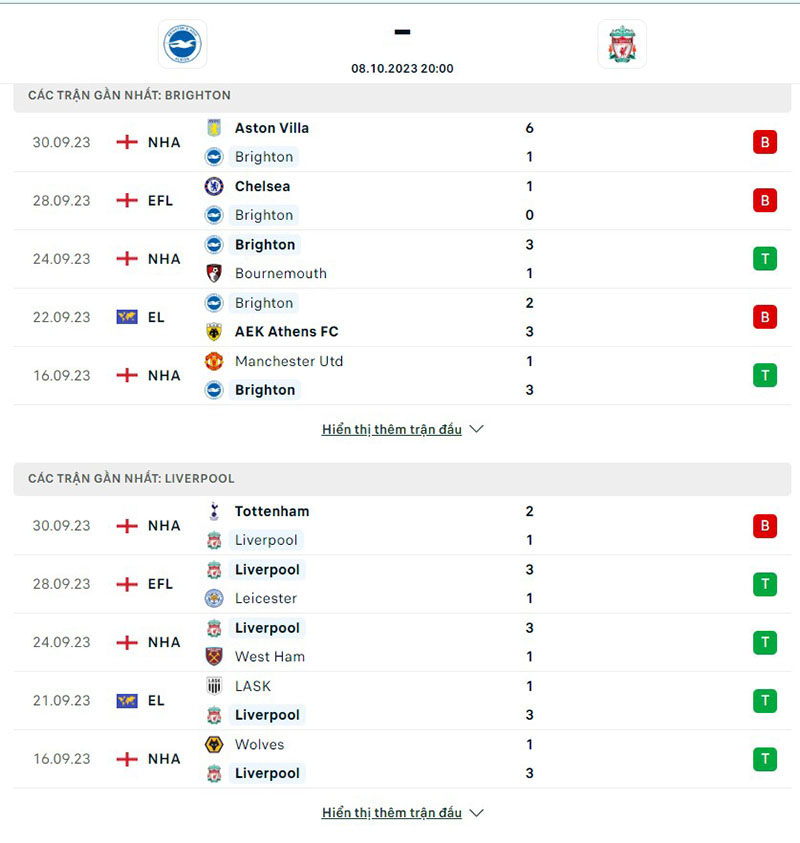The width and height of the screenshot is (800, 843).
Task: Select the AEK Athens FC crest
Action: [x=214, y=331]
